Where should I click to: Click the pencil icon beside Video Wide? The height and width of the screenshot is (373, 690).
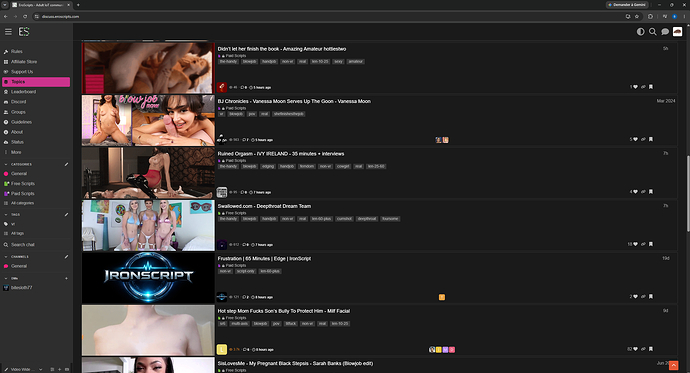pyautogui.click(x=6, y=369)
